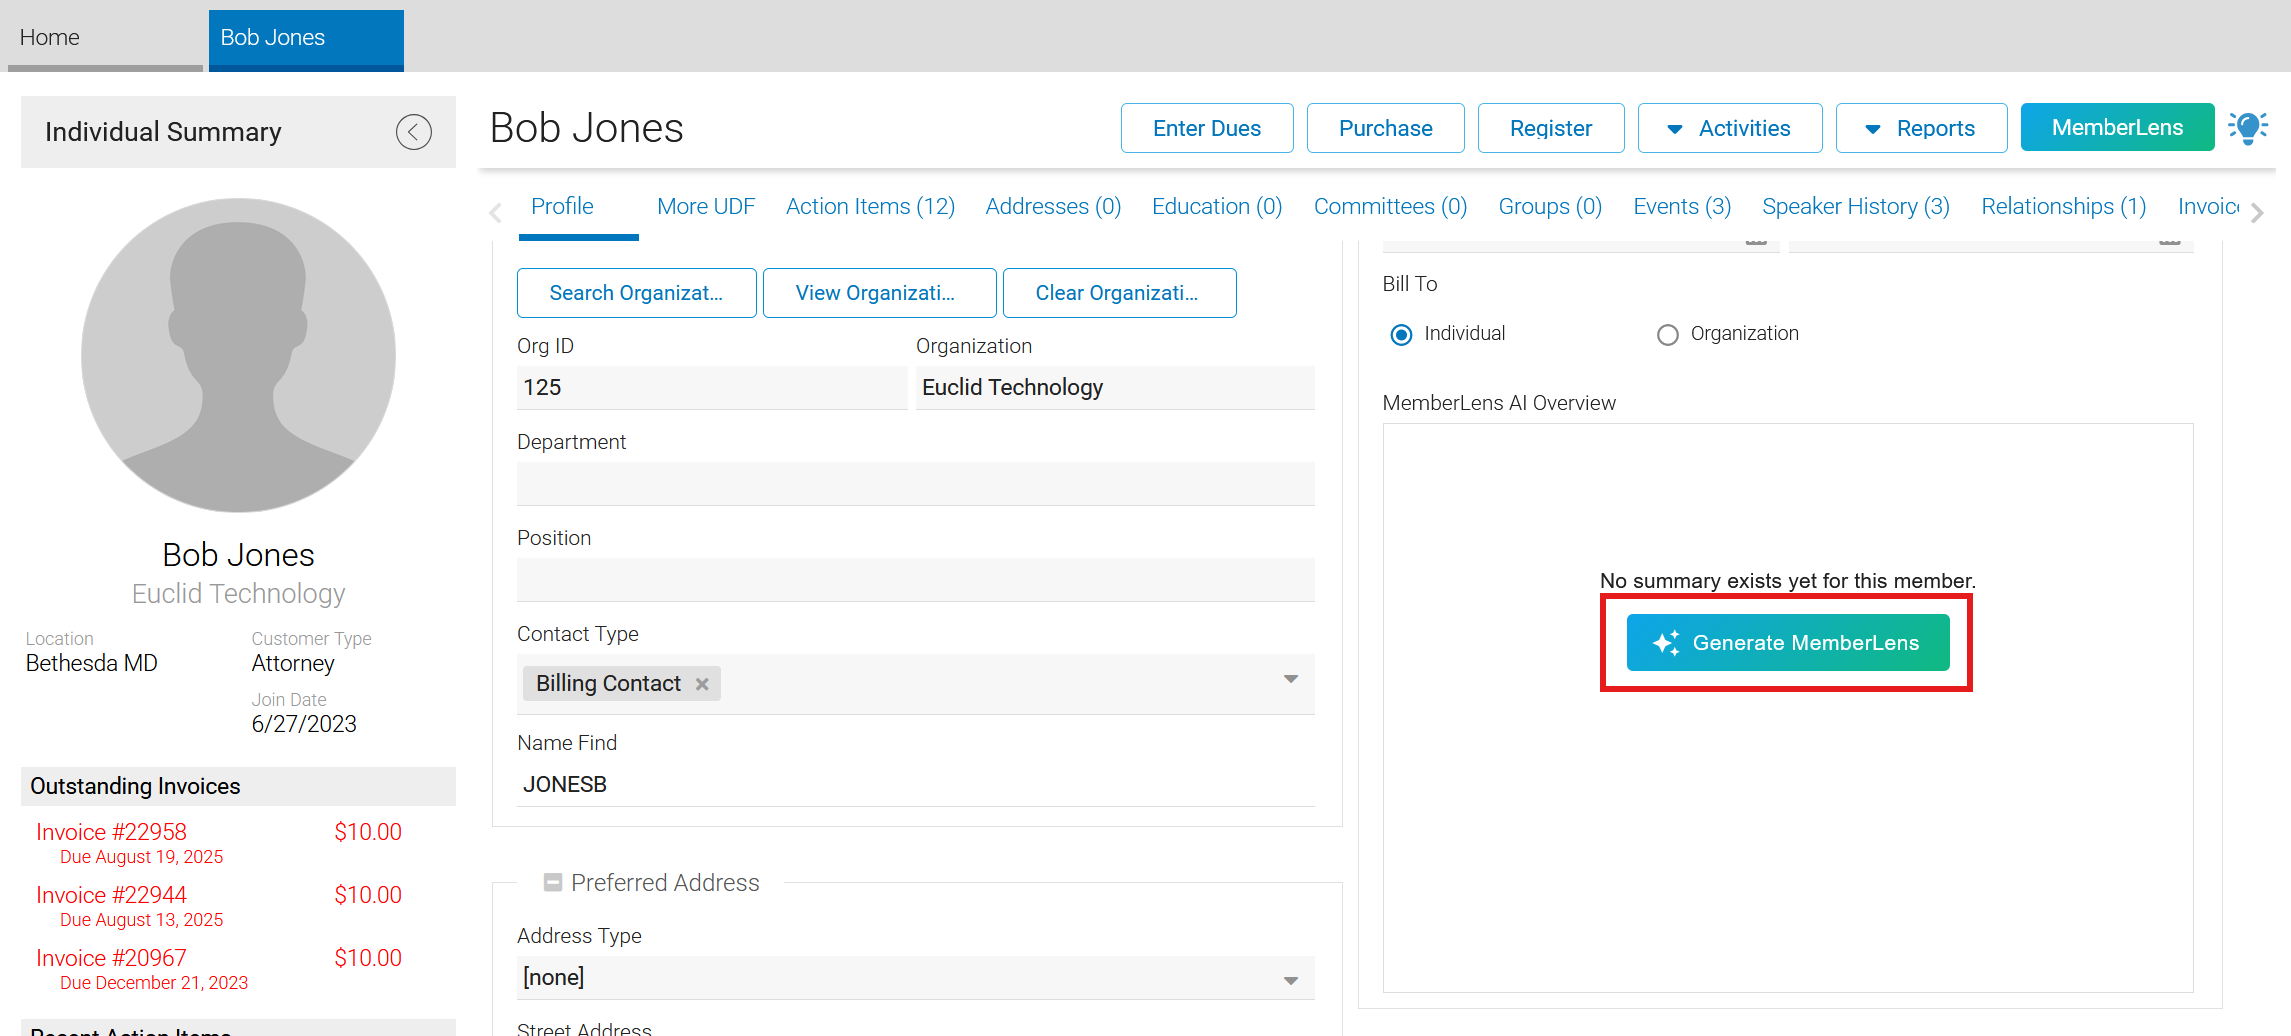Viewport: 2291px width, 1036px height.
Task: Click the Name Find field JONESB
Action: coord(915,785)
